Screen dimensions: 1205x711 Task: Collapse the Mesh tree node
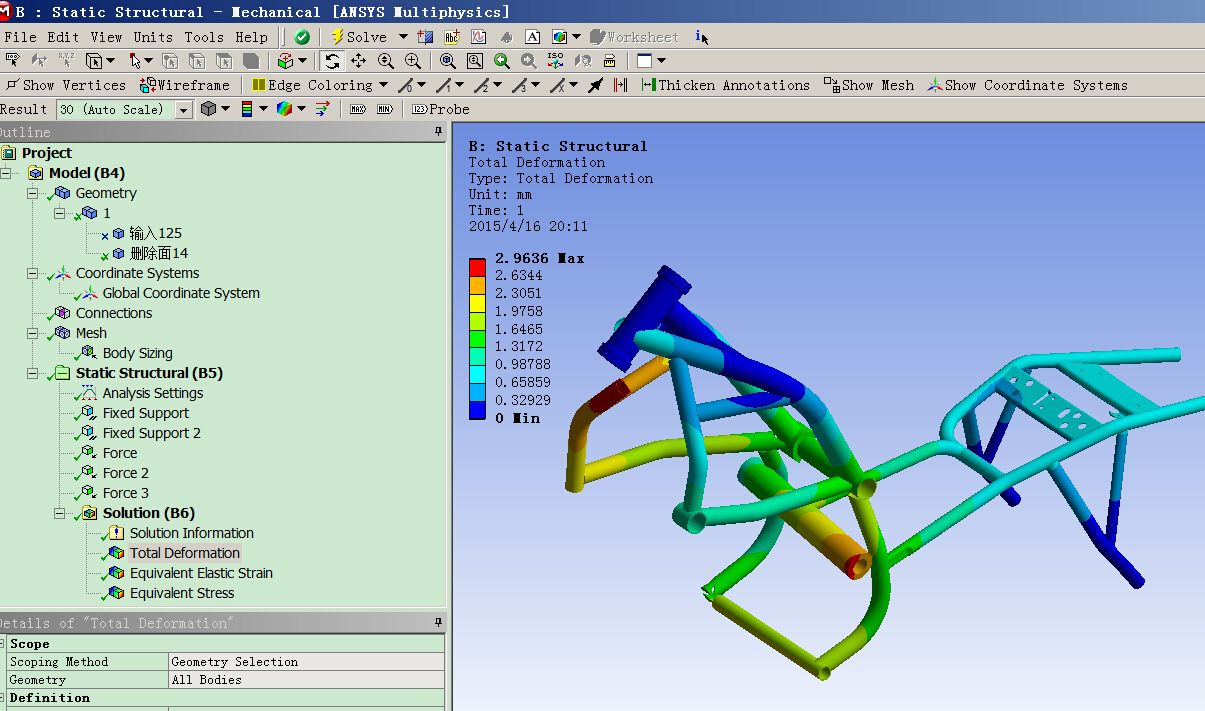click(33, 333)
